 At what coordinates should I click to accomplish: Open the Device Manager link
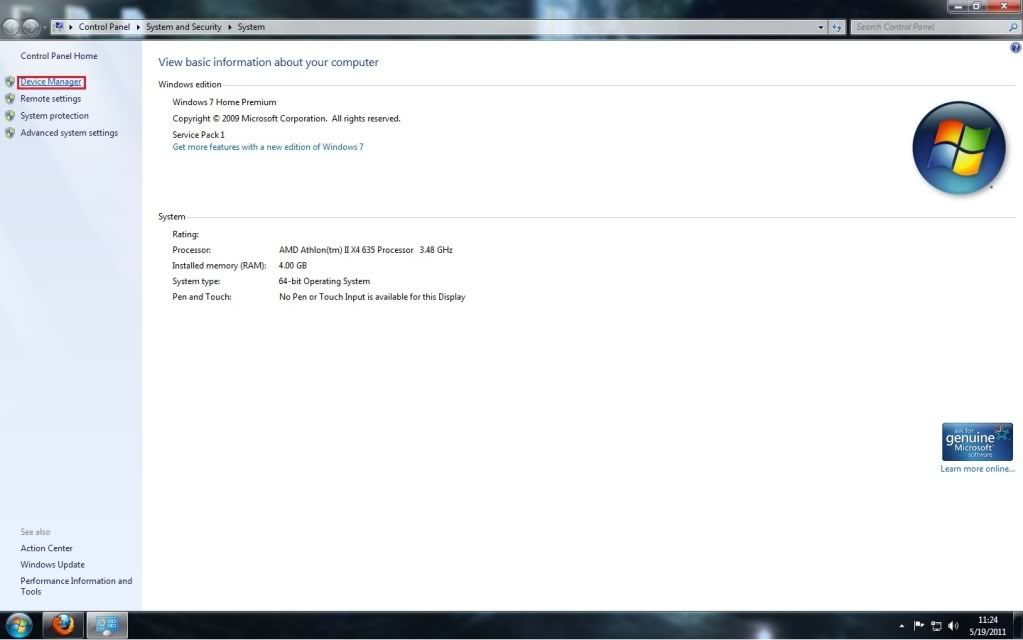pos(51,82)
